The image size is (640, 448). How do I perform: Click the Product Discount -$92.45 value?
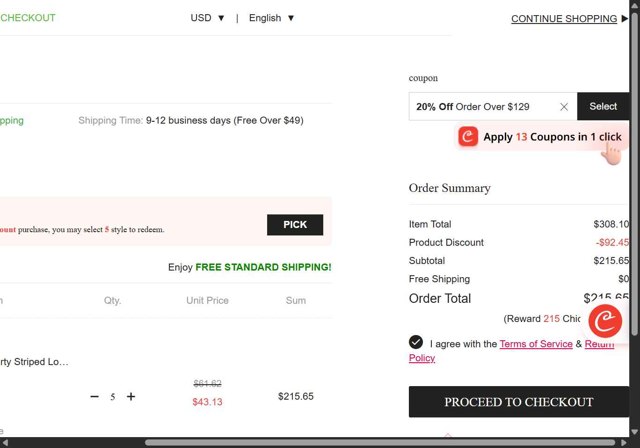pos(612,242)
